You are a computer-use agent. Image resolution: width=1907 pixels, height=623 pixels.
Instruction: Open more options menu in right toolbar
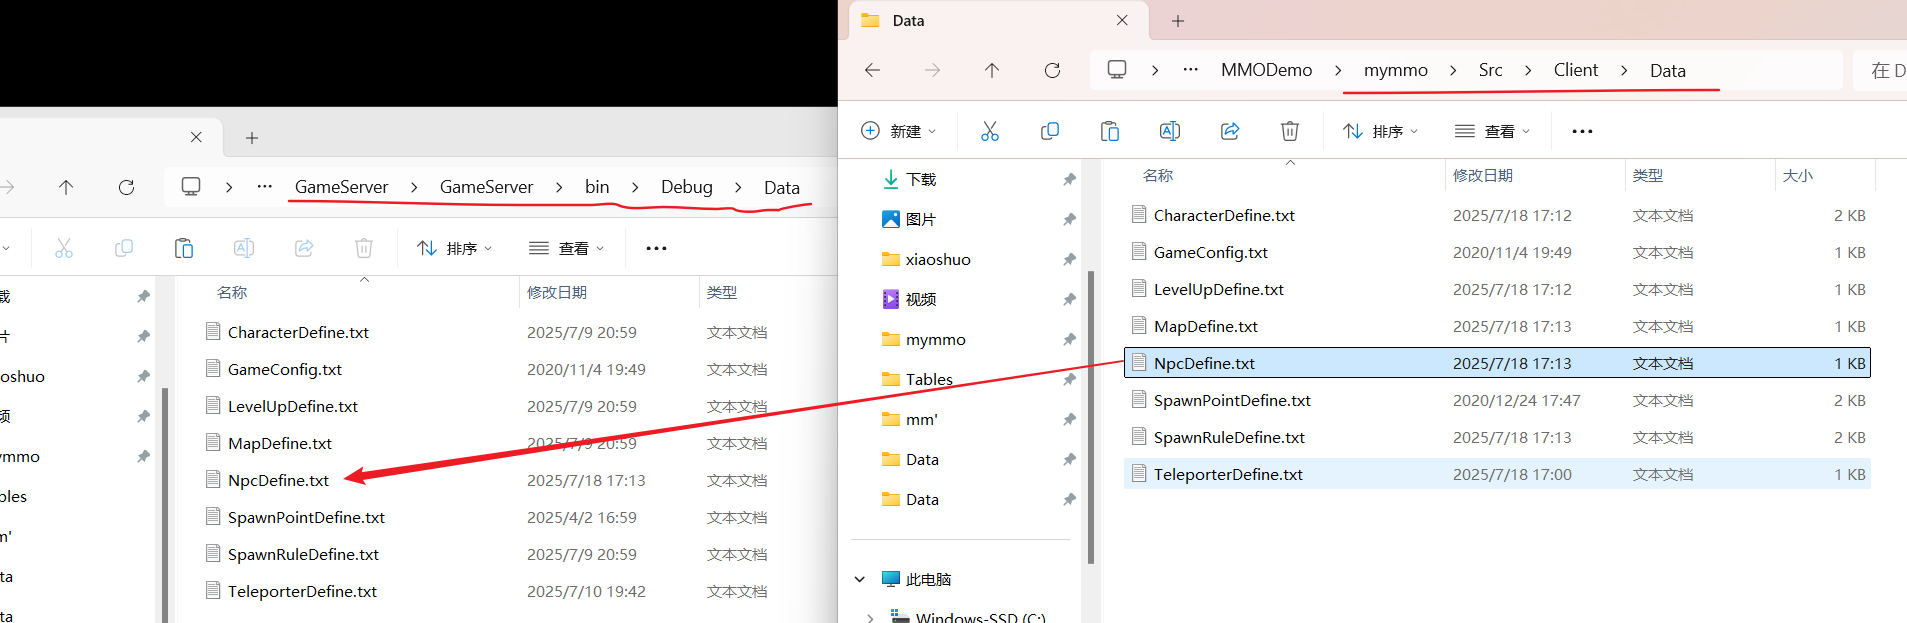click(1582, 131)
